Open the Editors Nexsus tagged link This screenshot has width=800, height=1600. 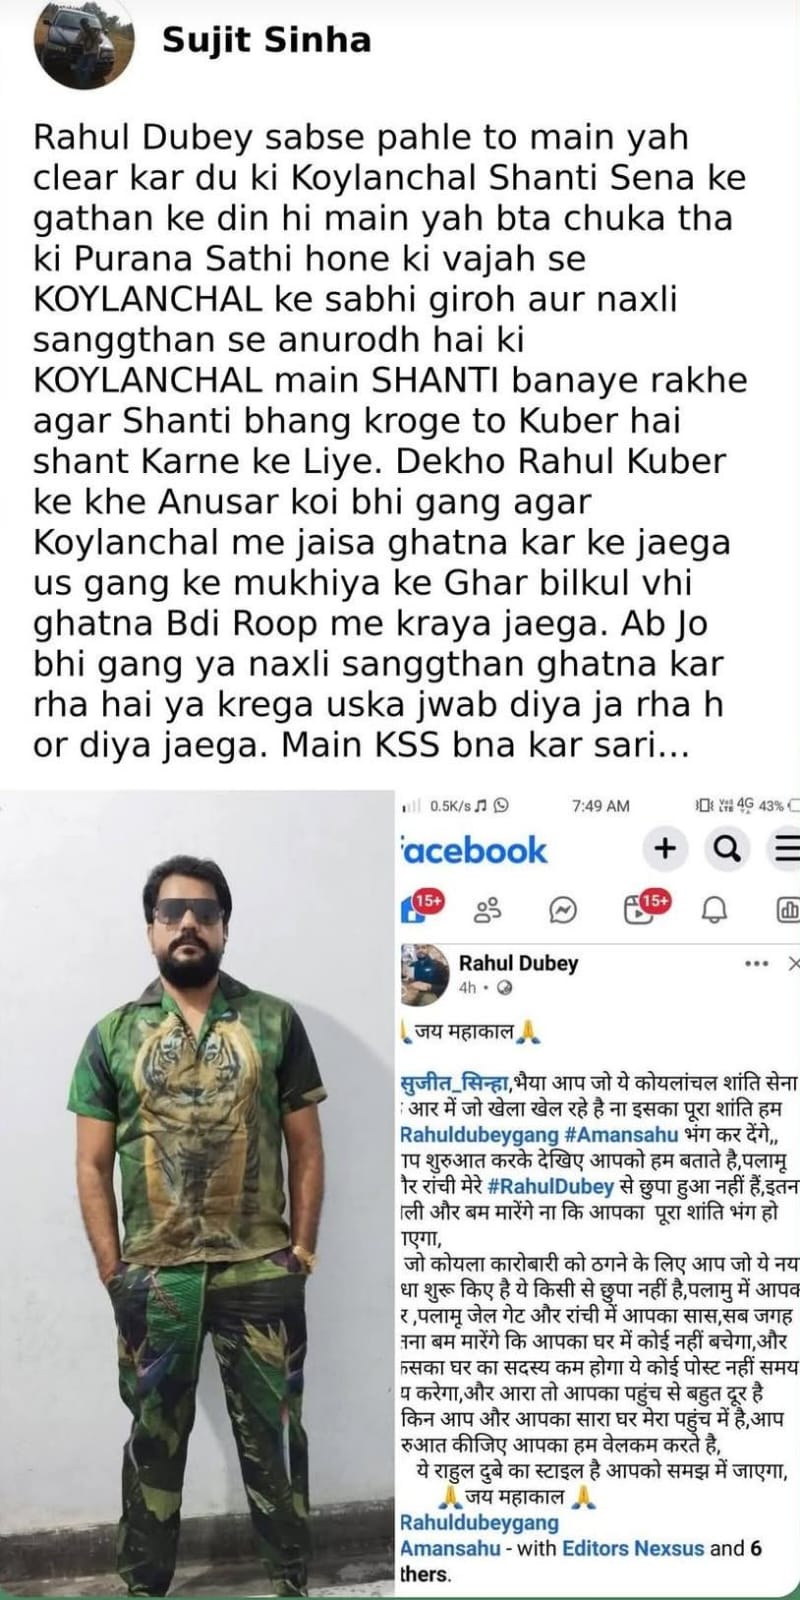[x=633, y=1548]
